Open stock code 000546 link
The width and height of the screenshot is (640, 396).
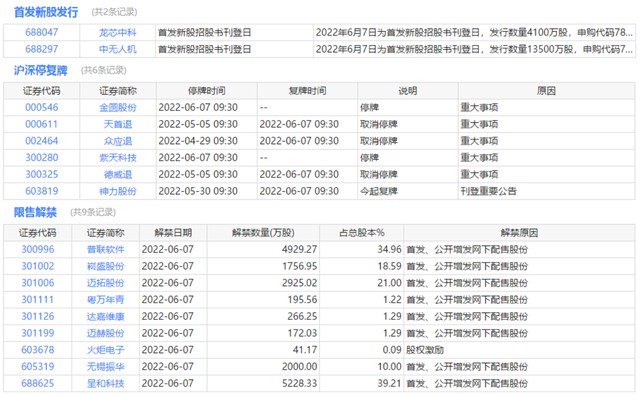[42, 107]
